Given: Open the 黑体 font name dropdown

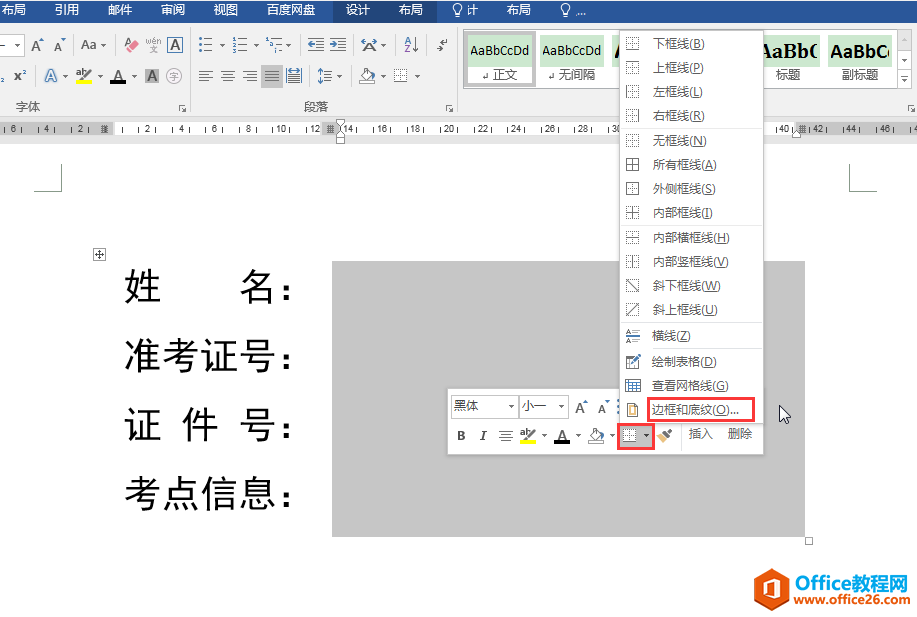Looking at the screenshot, I should (x=511, y=407).
